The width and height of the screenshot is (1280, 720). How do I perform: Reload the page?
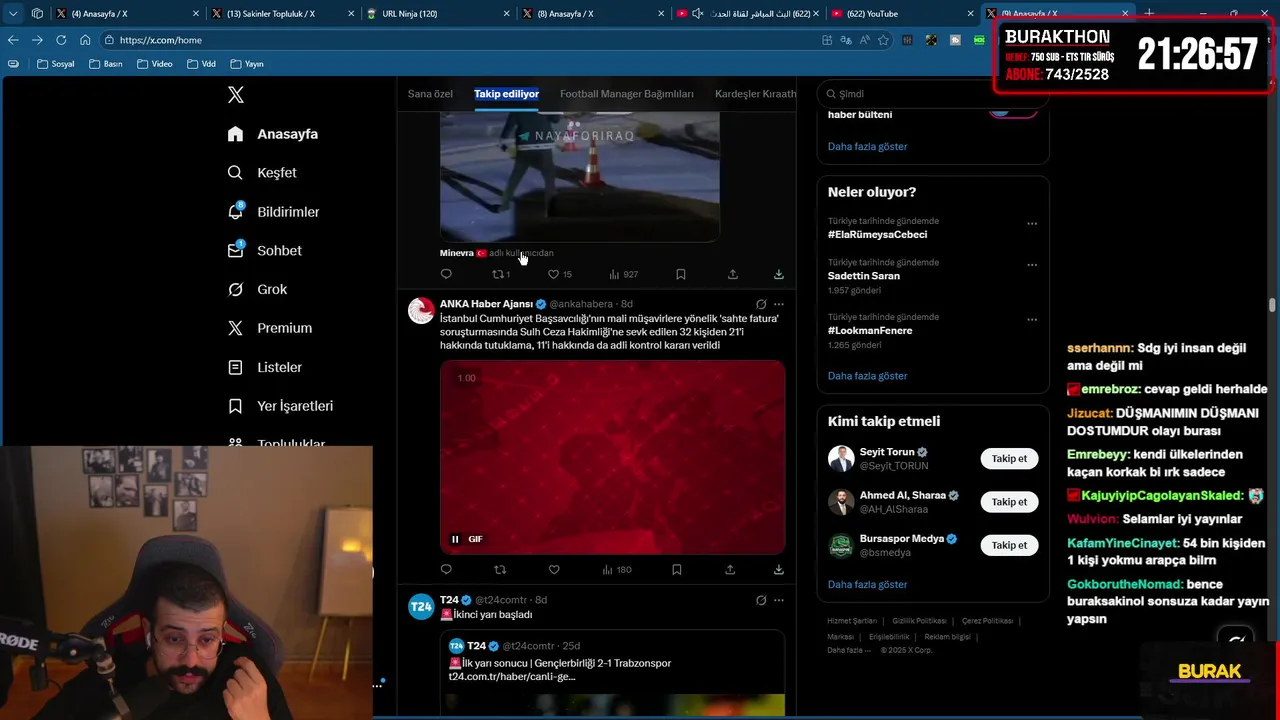coord(61,40)
